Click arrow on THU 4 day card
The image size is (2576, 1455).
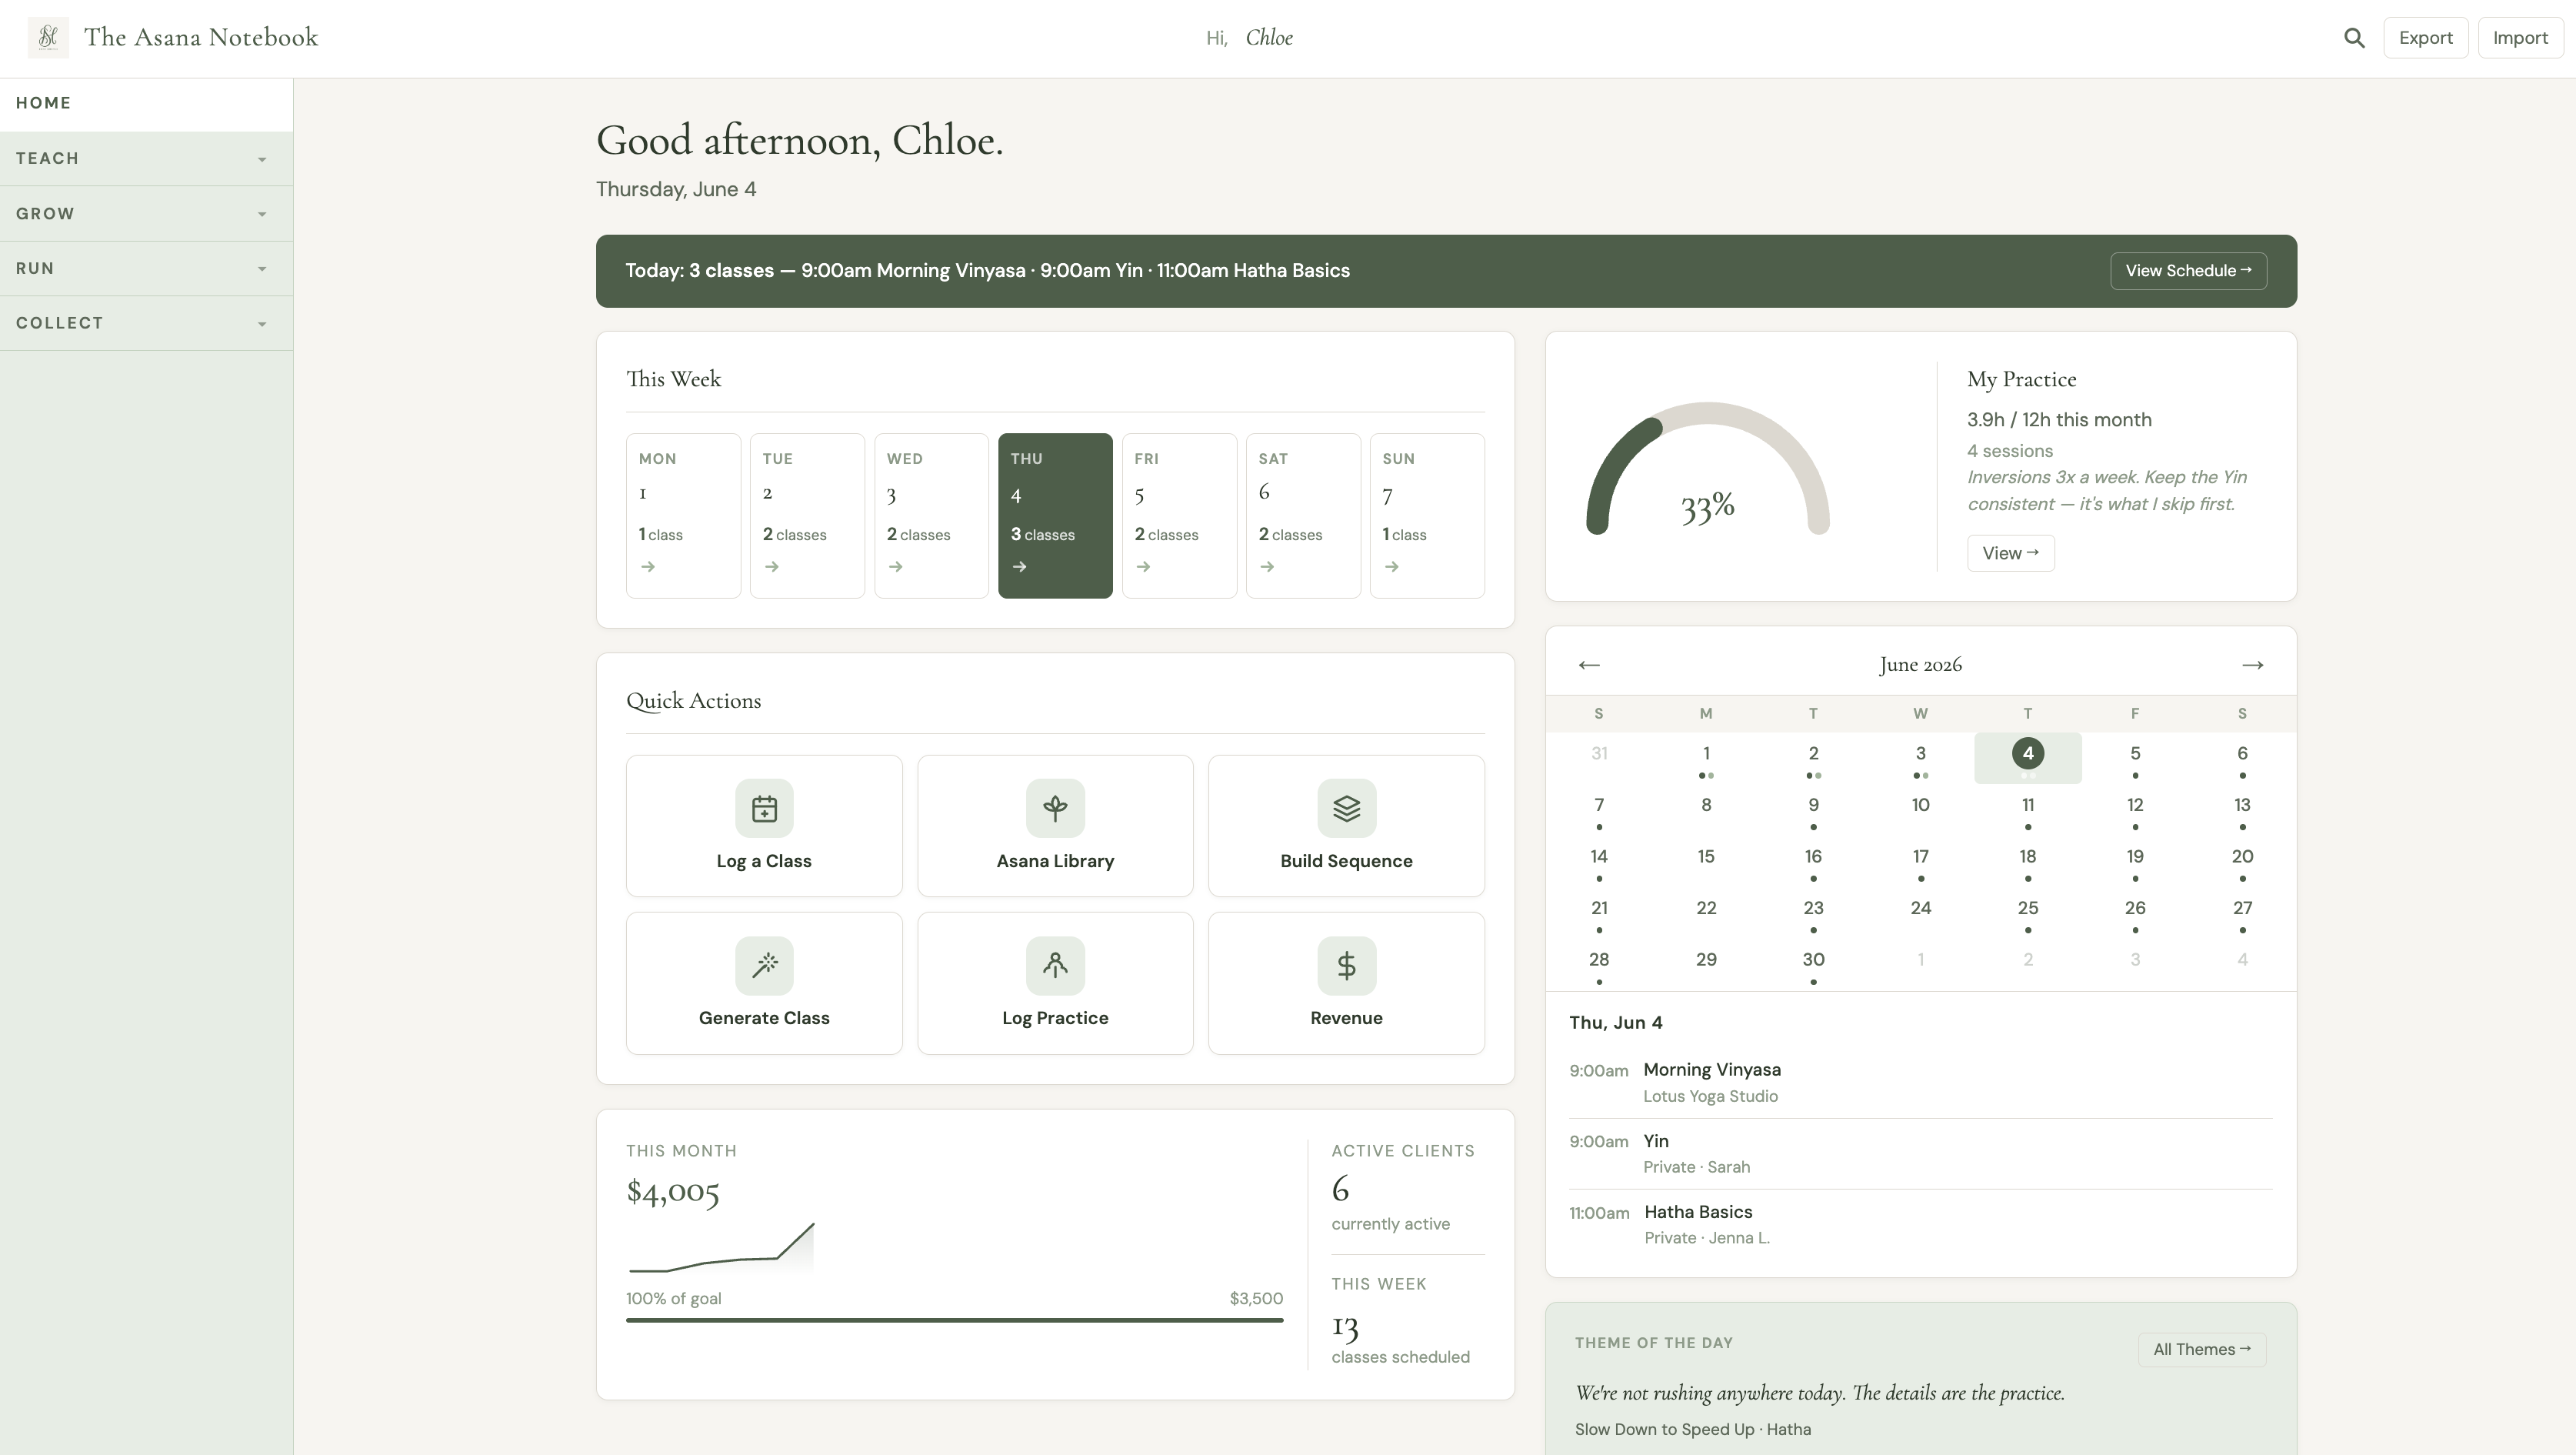pyautogui.click(x=1020, y=567)
